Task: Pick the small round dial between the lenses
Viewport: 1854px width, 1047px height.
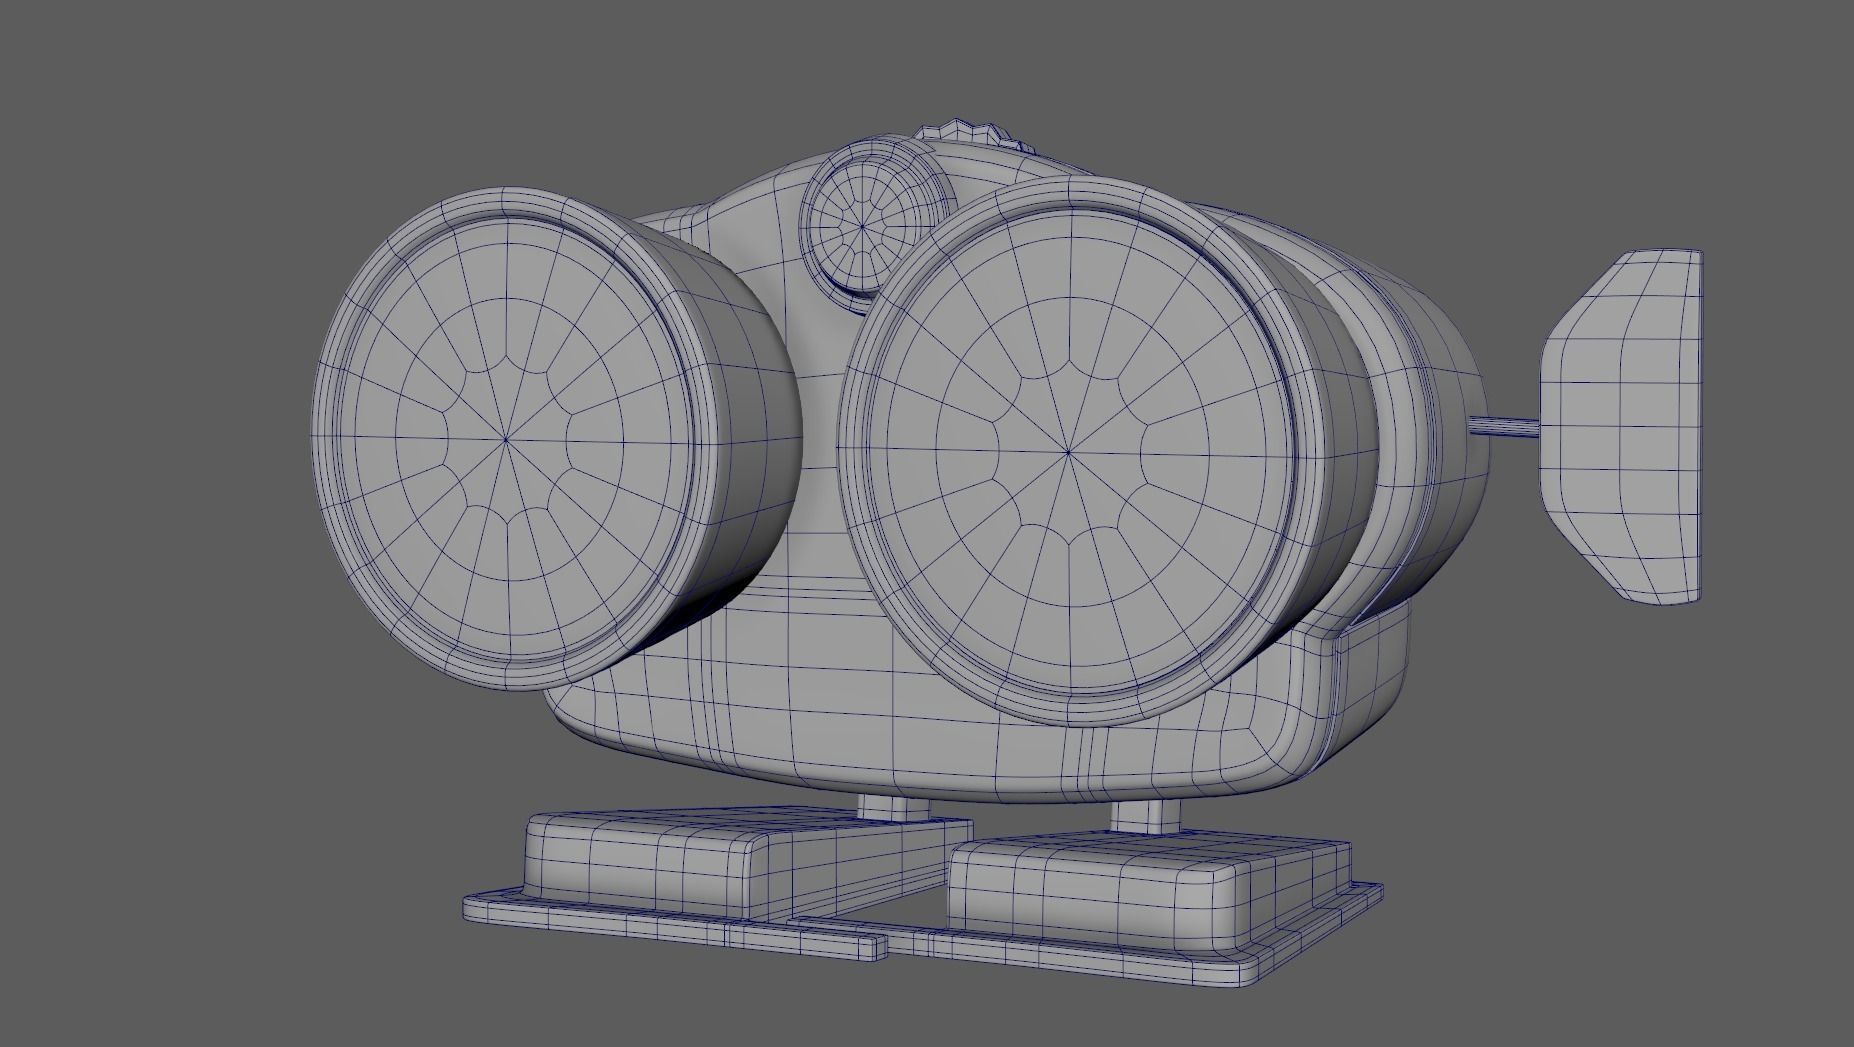Action: click(x=865, y=228)
